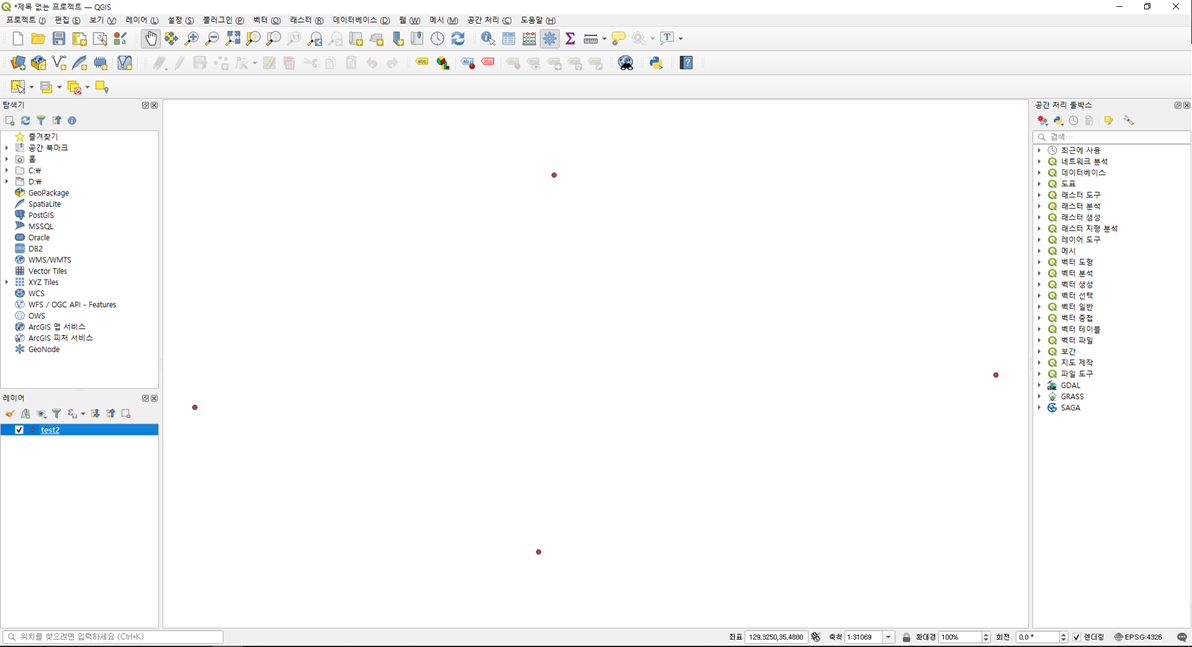The image size is (1192, 647).
Task: Select GeoPackage in the browser tree
Action: pos(49,192)
